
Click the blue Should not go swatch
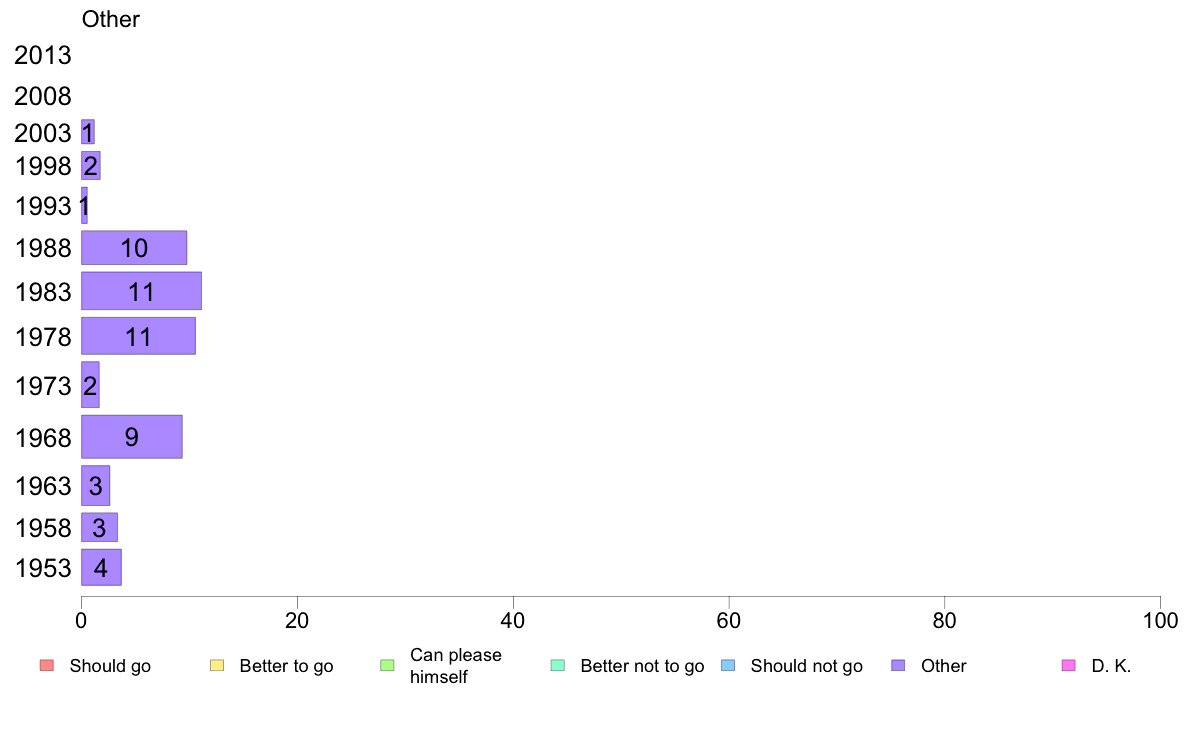728,666
